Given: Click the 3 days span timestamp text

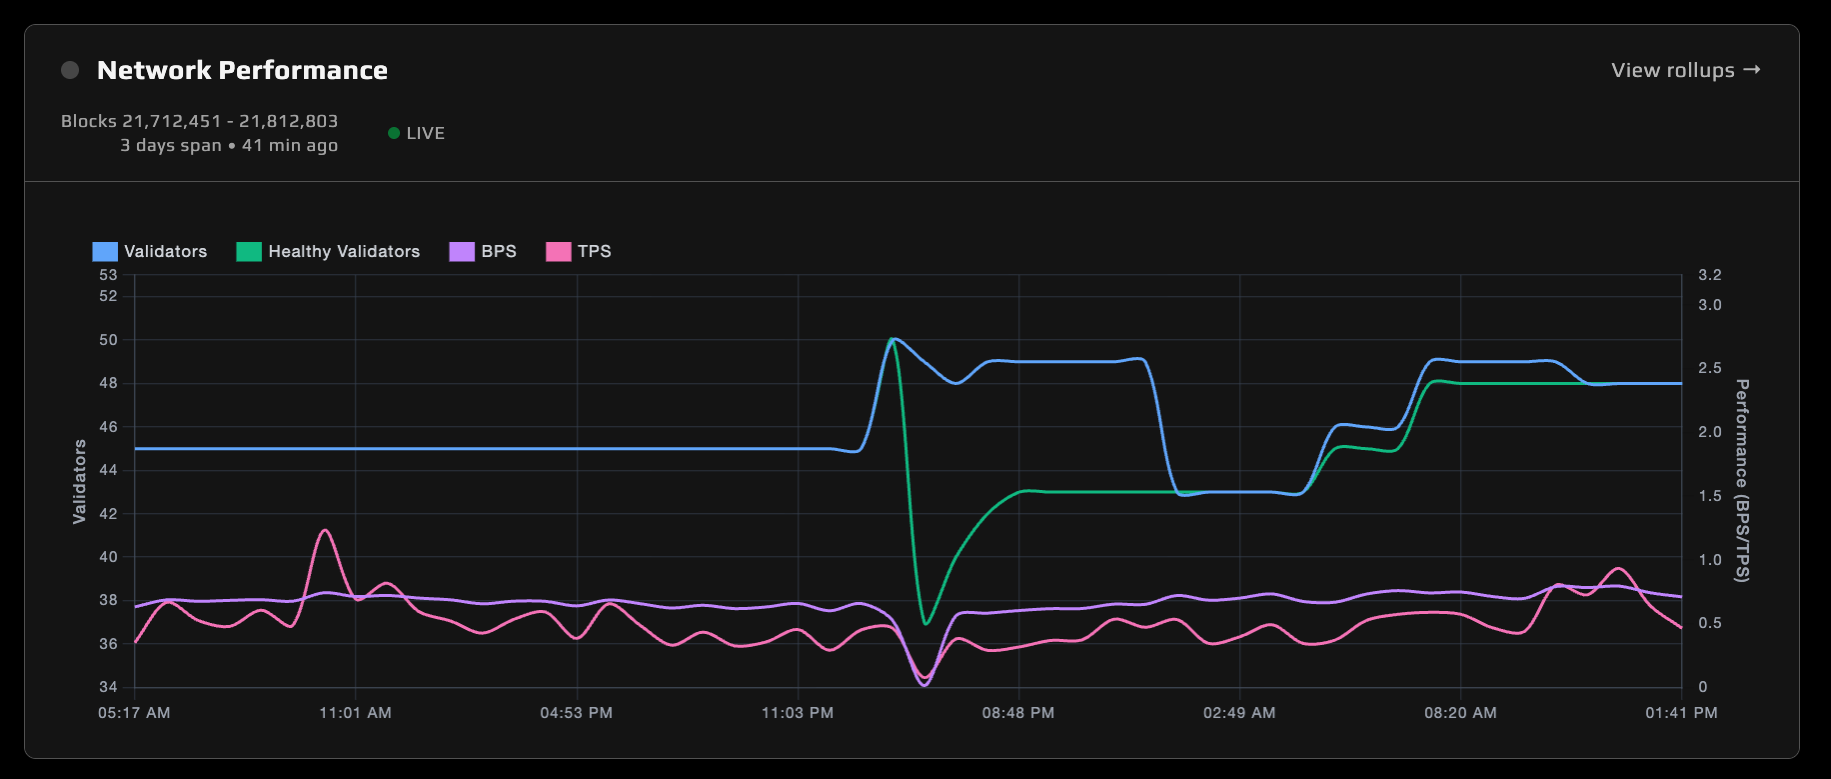Looking at the screenshot, I should click(229, 146).
